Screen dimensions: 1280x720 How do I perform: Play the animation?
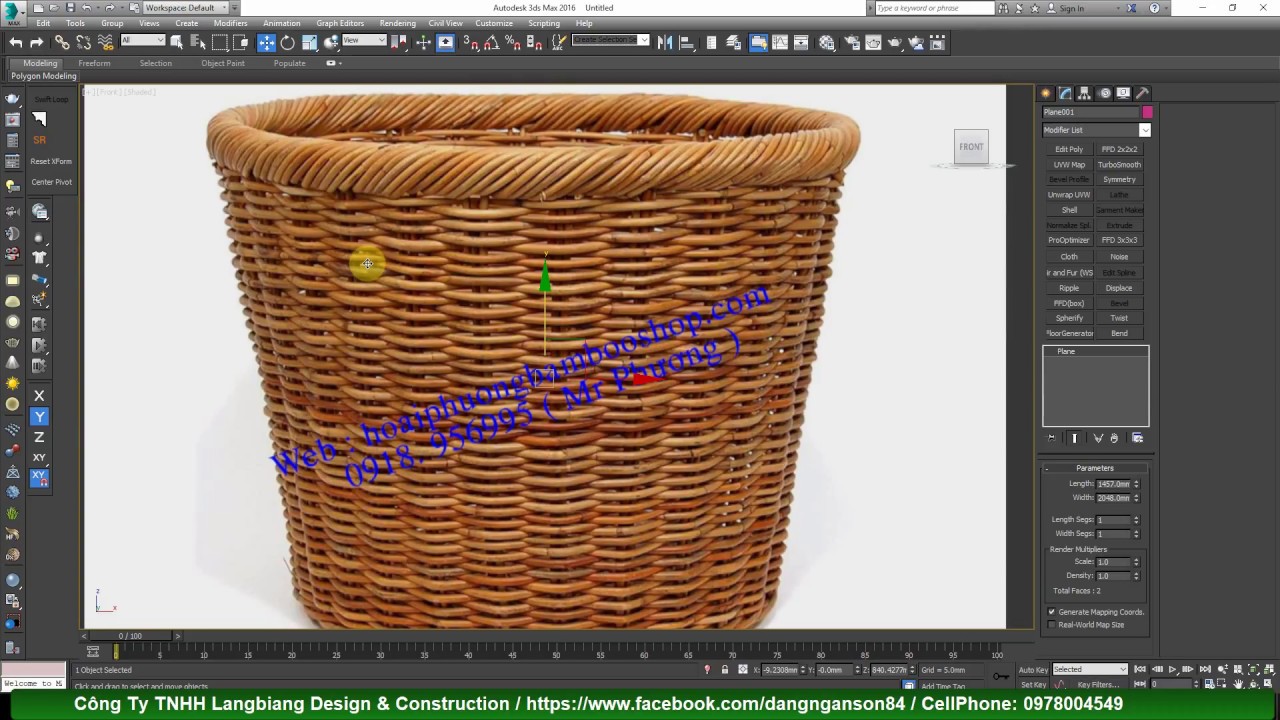(x=1172, y=670)
